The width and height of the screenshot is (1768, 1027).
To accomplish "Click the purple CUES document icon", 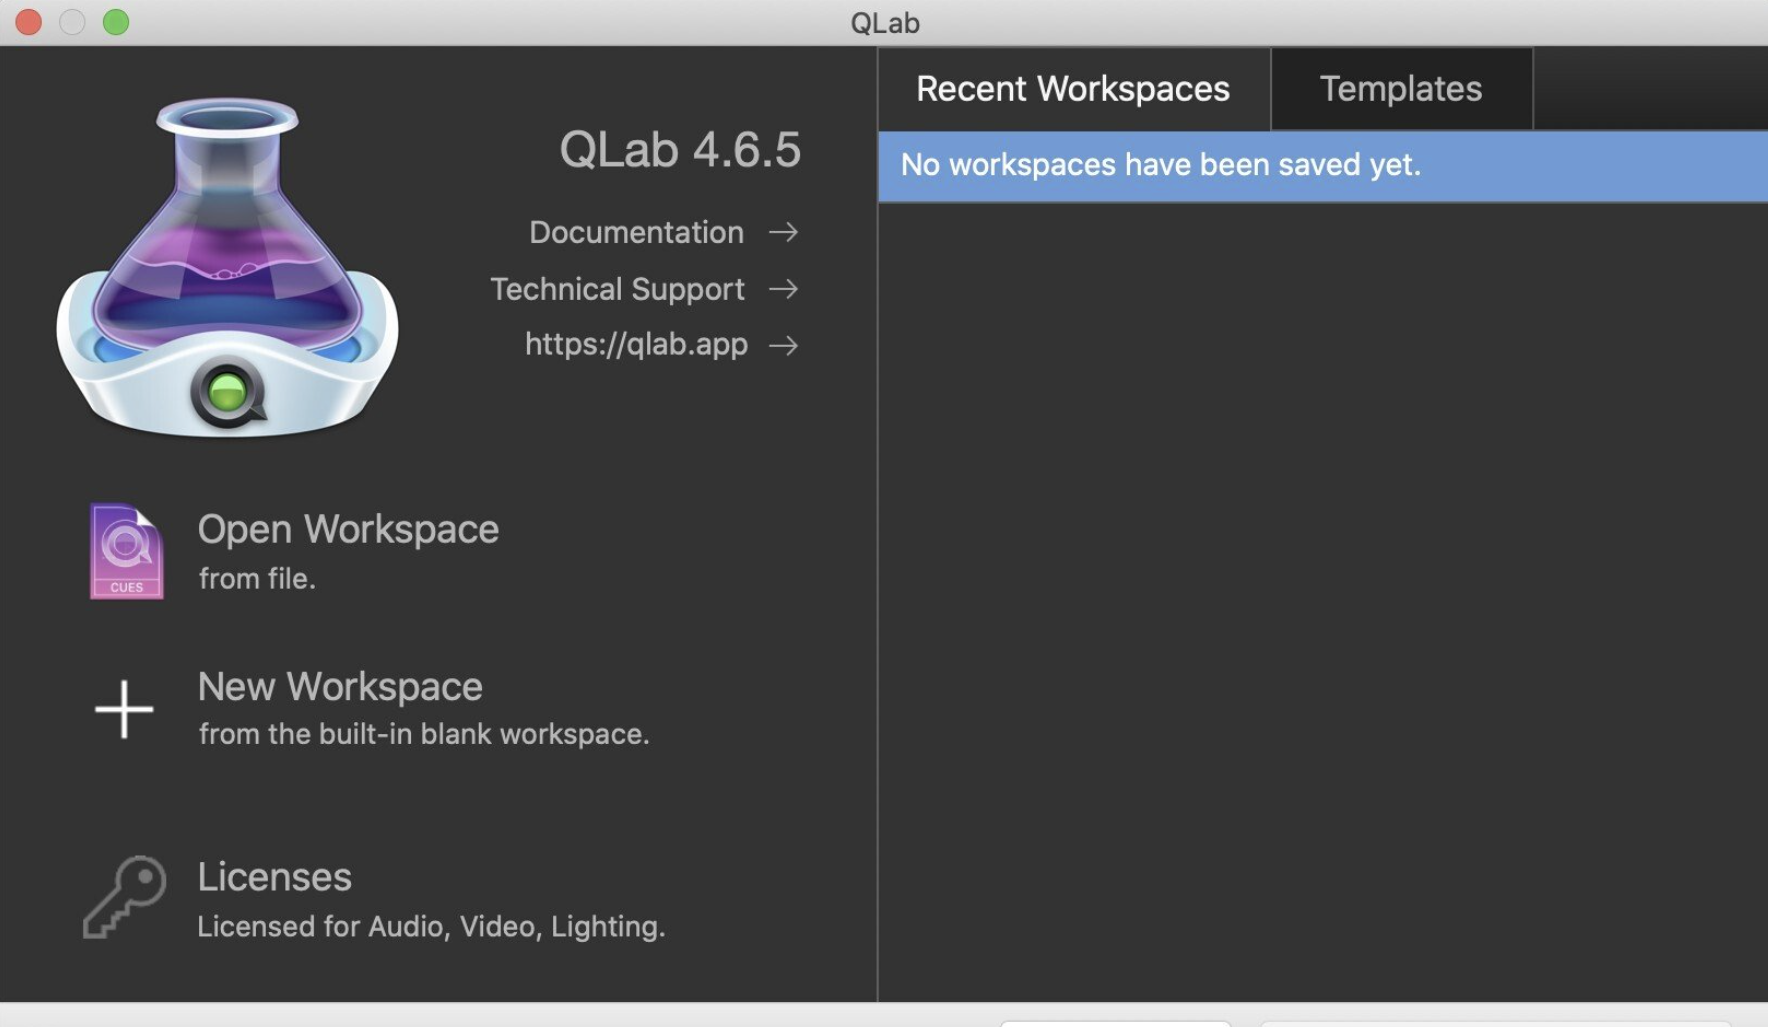I will [126, 551].
